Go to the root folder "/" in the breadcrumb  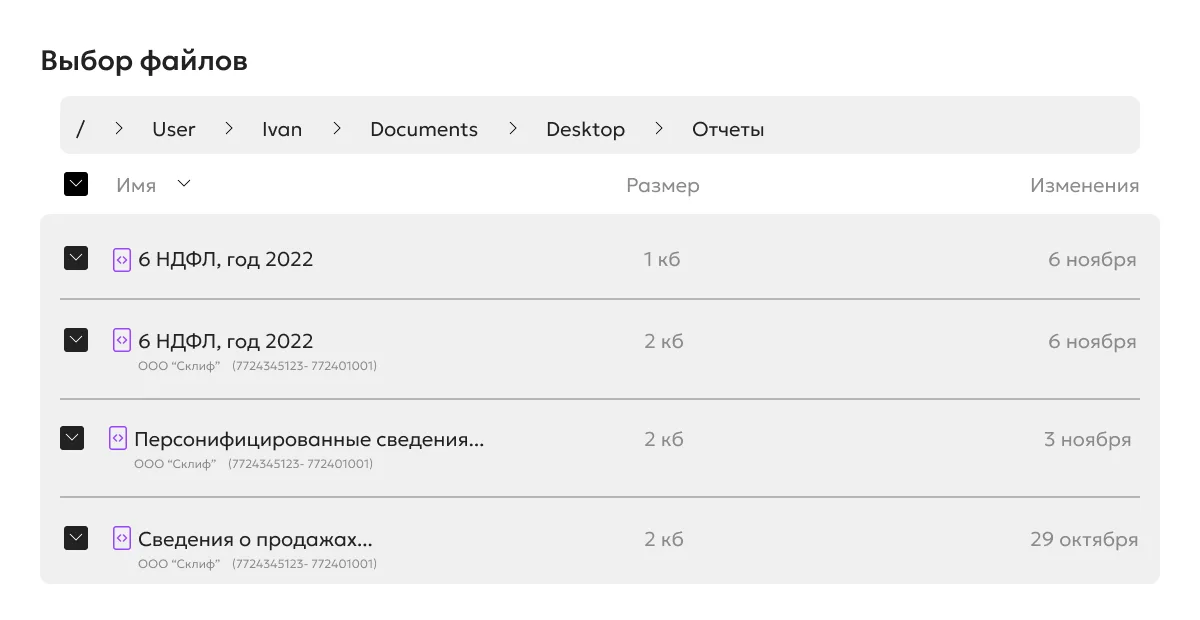coord(81,129)
